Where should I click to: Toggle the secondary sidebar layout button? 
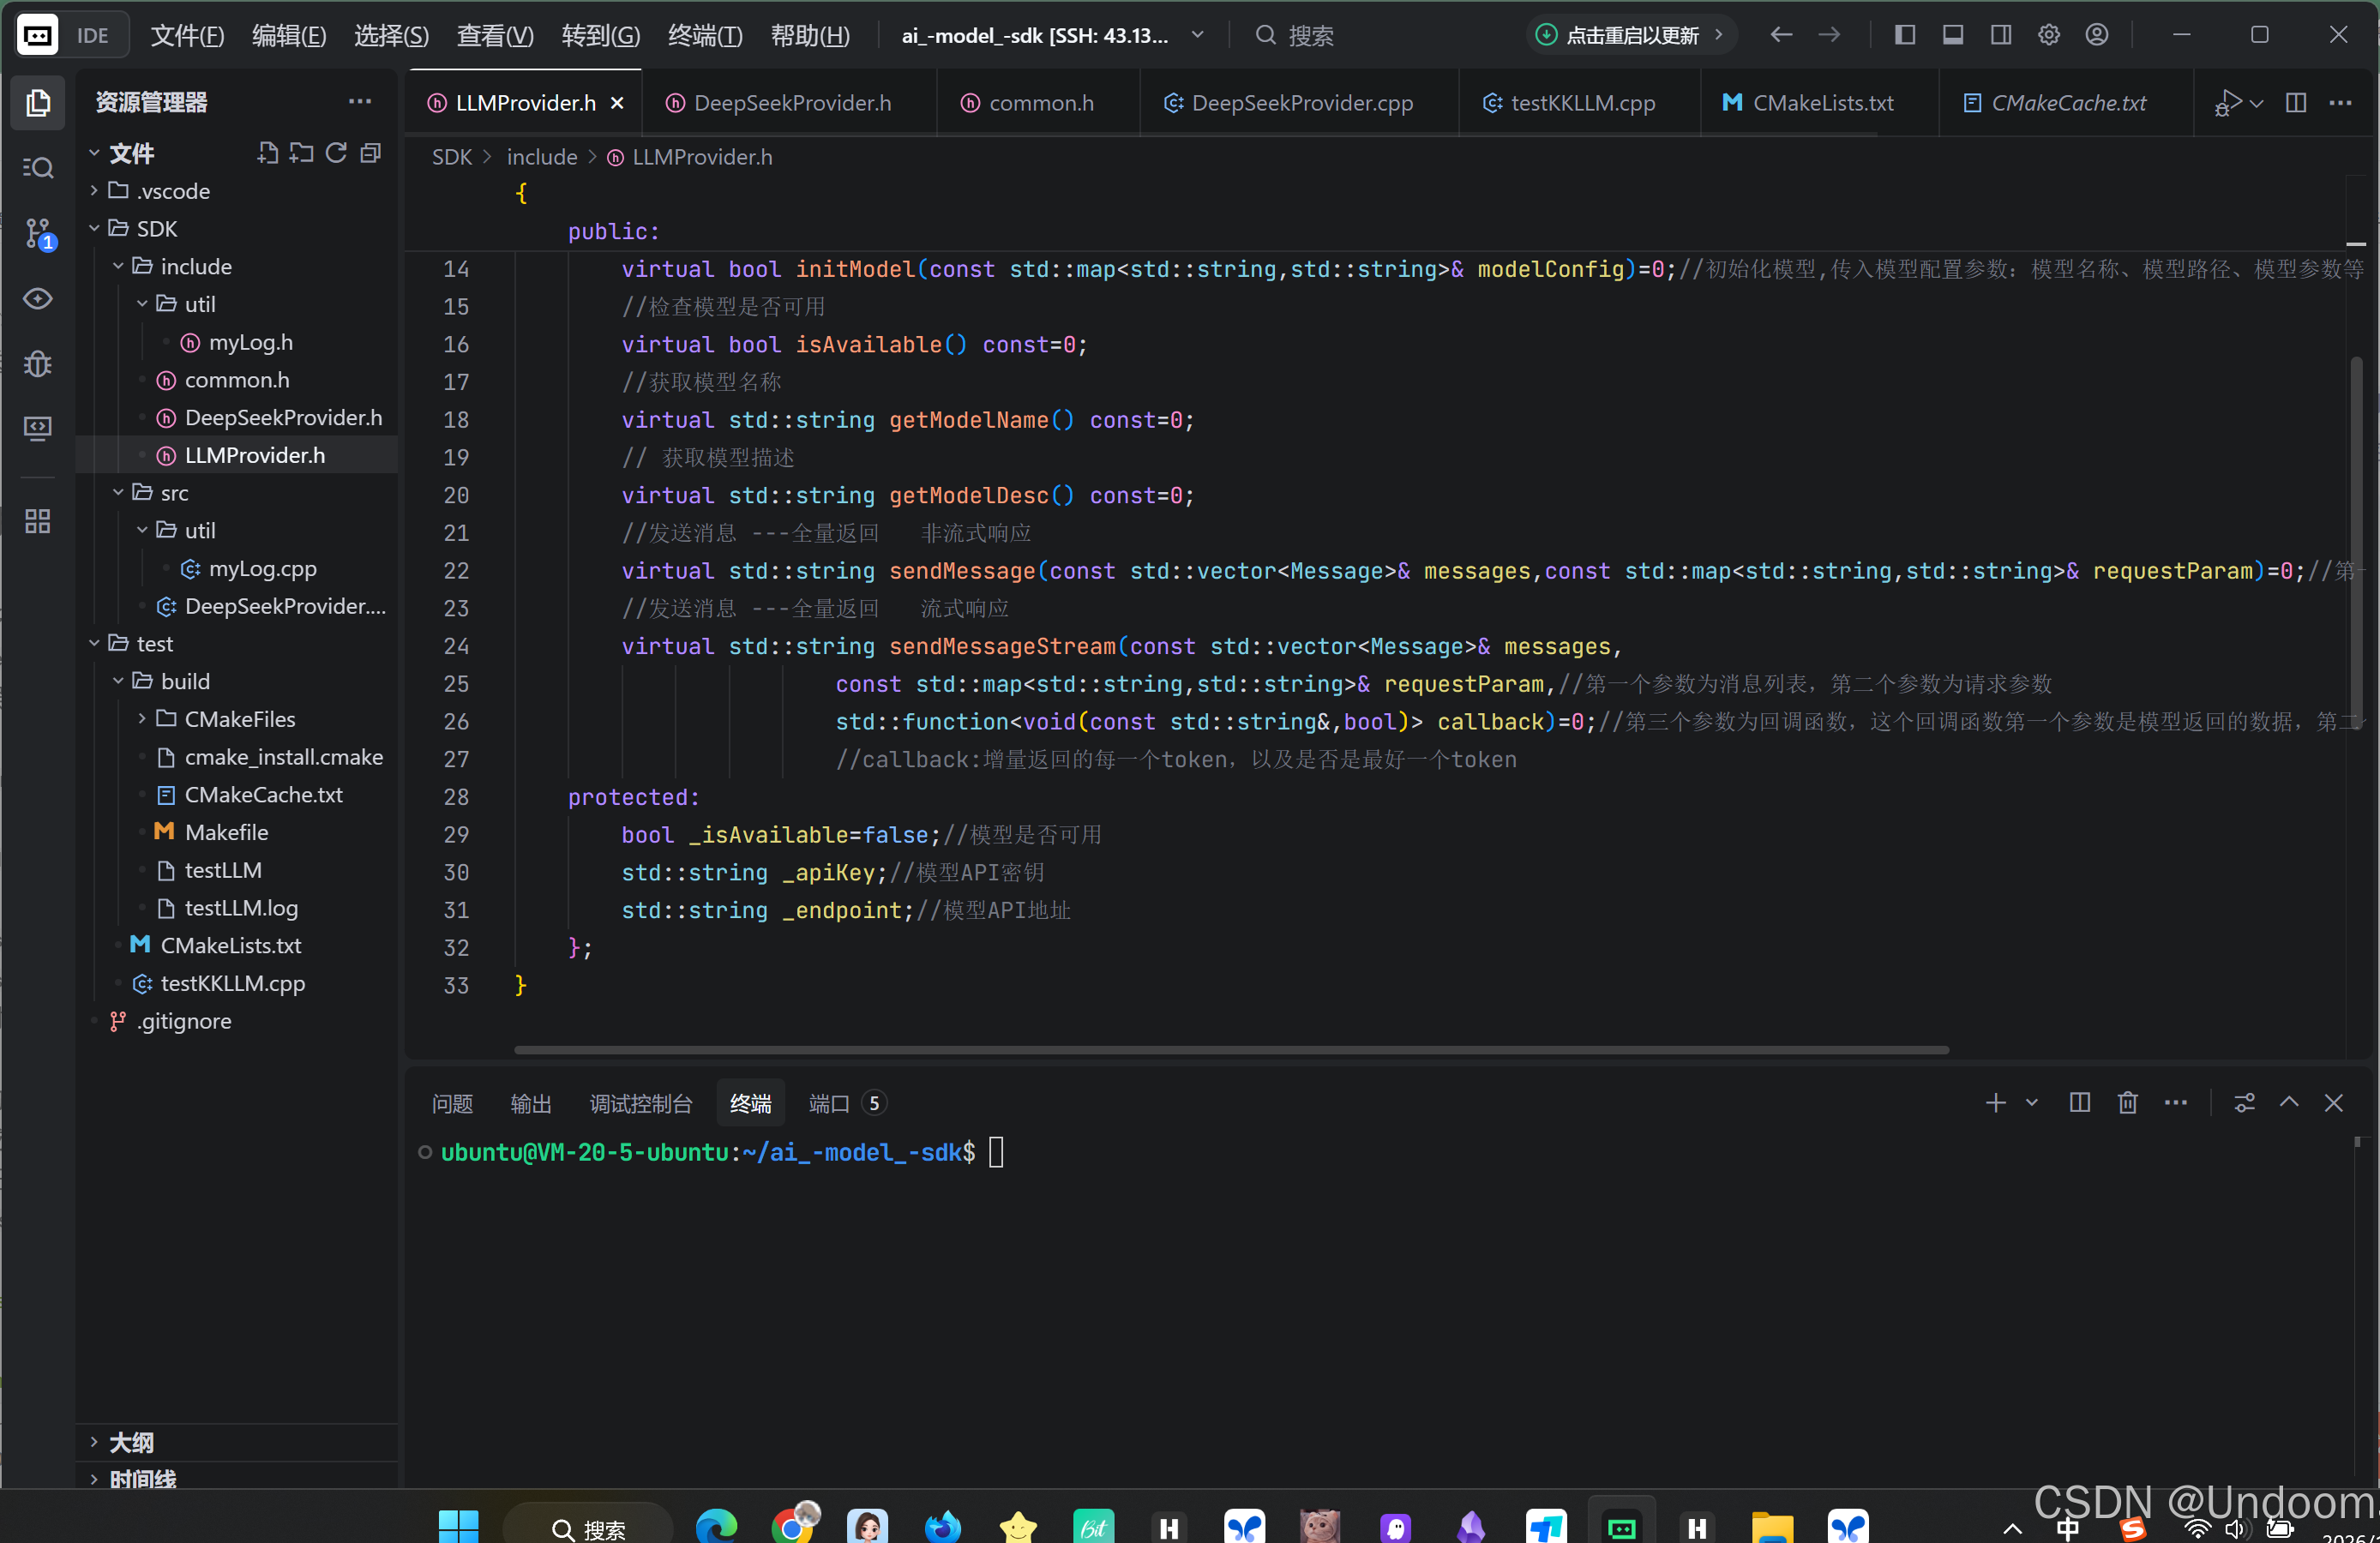tap(2000, 35)
